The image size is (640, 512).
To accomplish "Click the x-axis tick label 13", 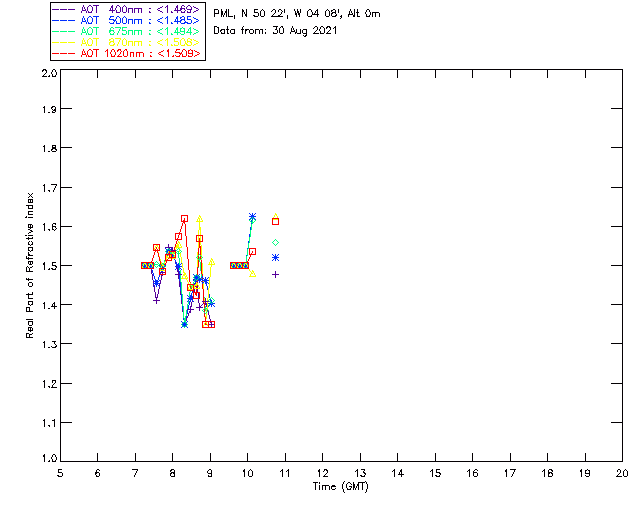I will 360,473.
